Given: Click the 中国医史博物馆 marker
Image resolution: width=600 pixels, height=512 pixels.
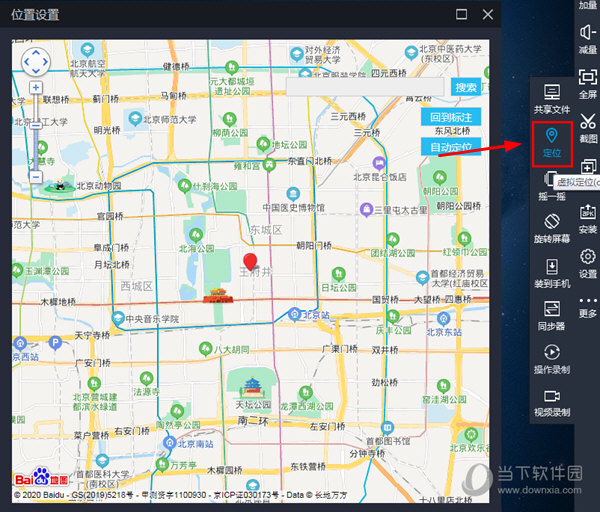Looking at the screenshot, I should 293,194.
